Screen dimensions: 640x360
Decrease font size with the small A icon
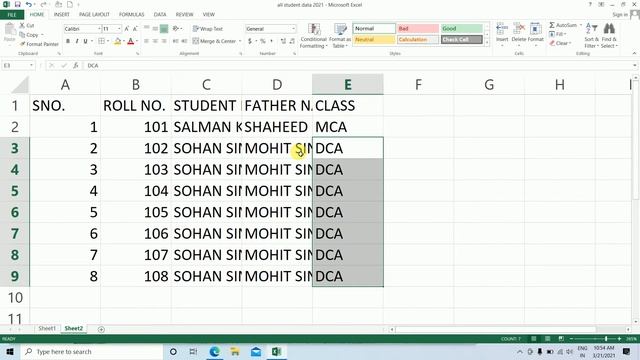pos(135,29)
